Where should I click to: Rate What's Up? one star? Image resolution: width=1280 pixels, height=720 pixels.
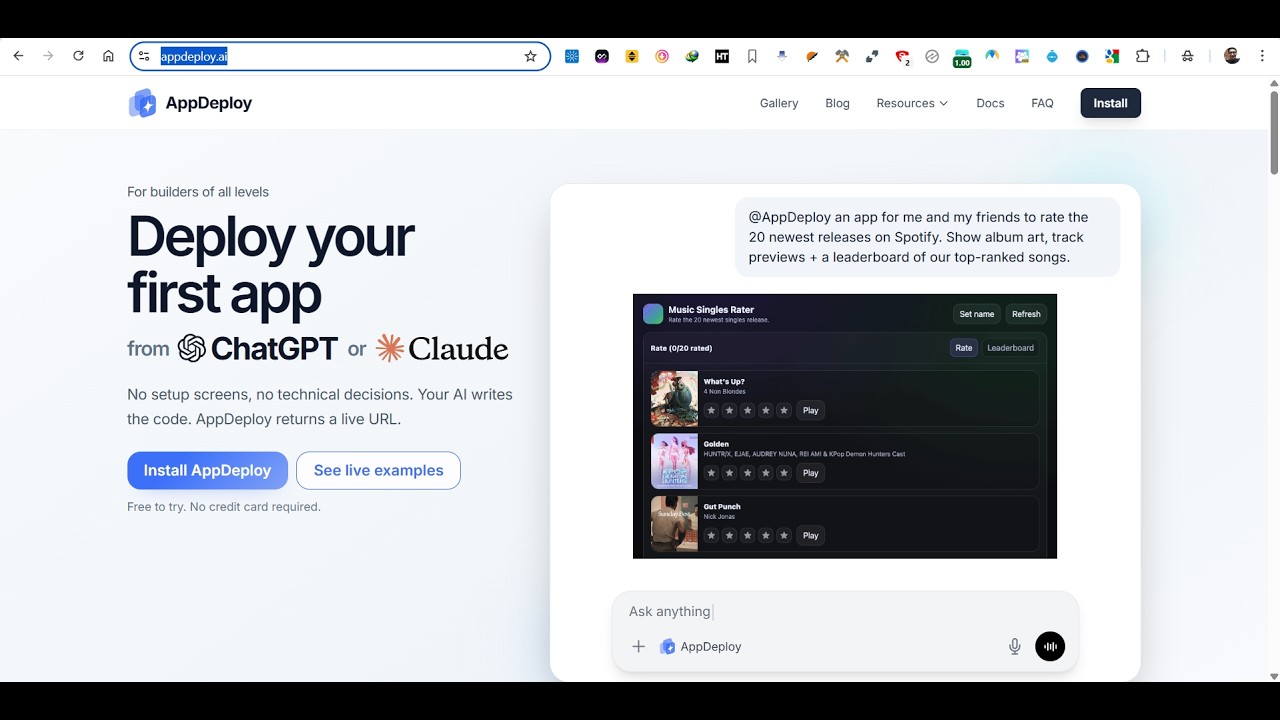click(x=711, y=410)
